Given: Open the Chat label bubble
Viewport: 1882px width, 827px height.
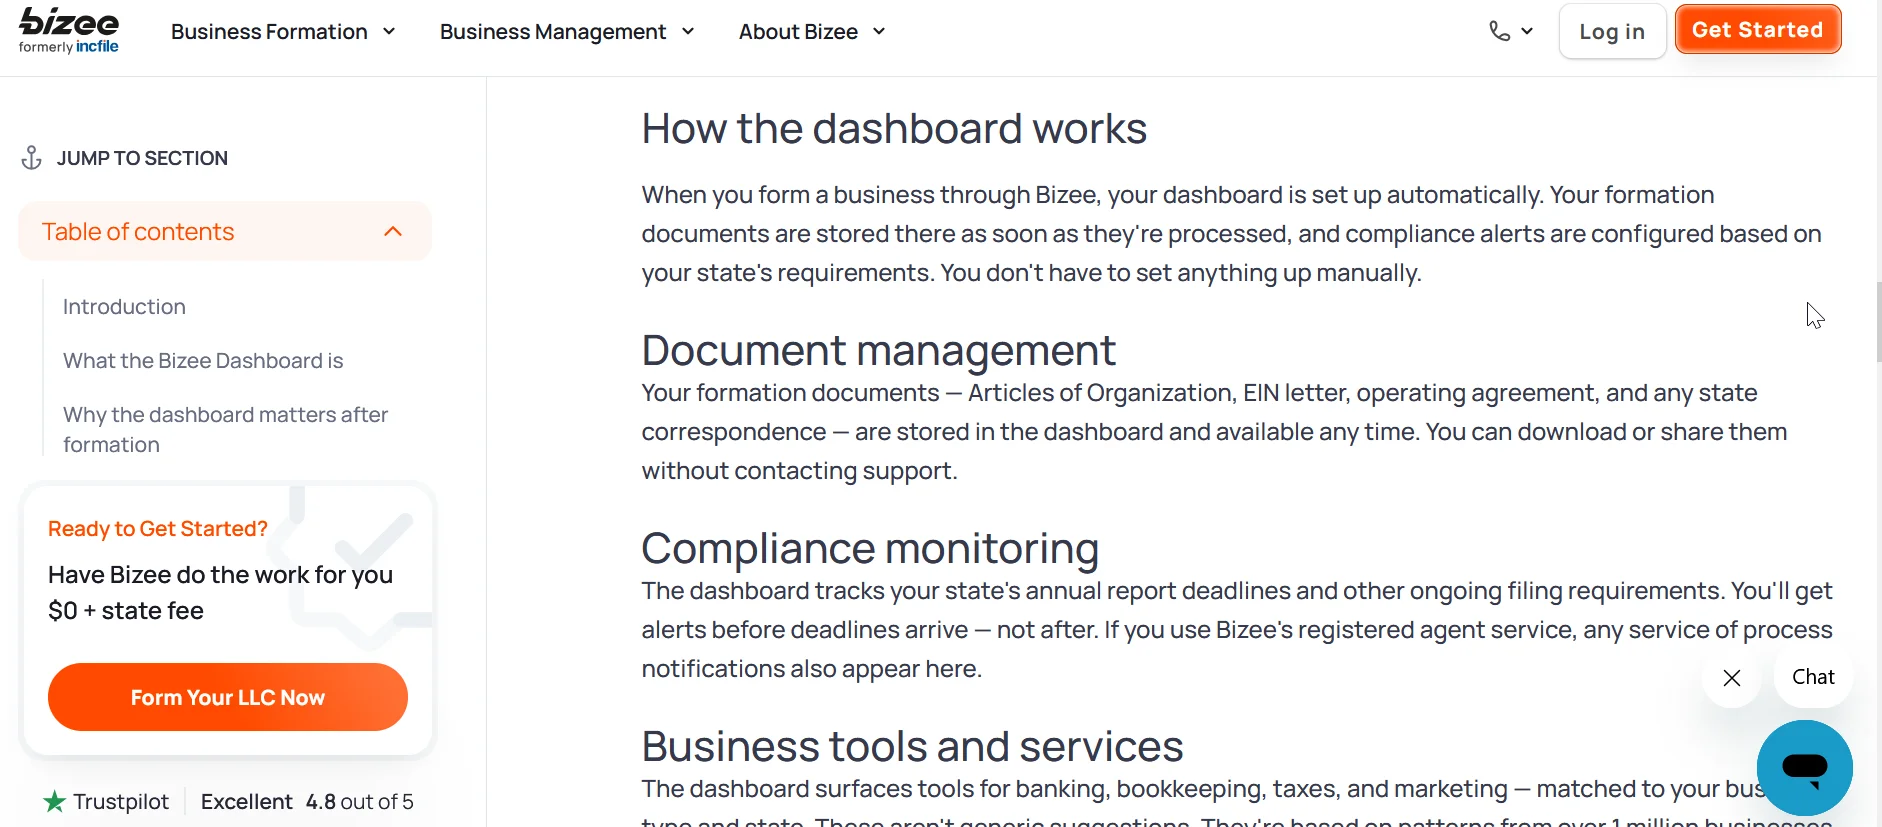Looking at the screenshot, I should pyautogui.click(x=1813, y=677).
